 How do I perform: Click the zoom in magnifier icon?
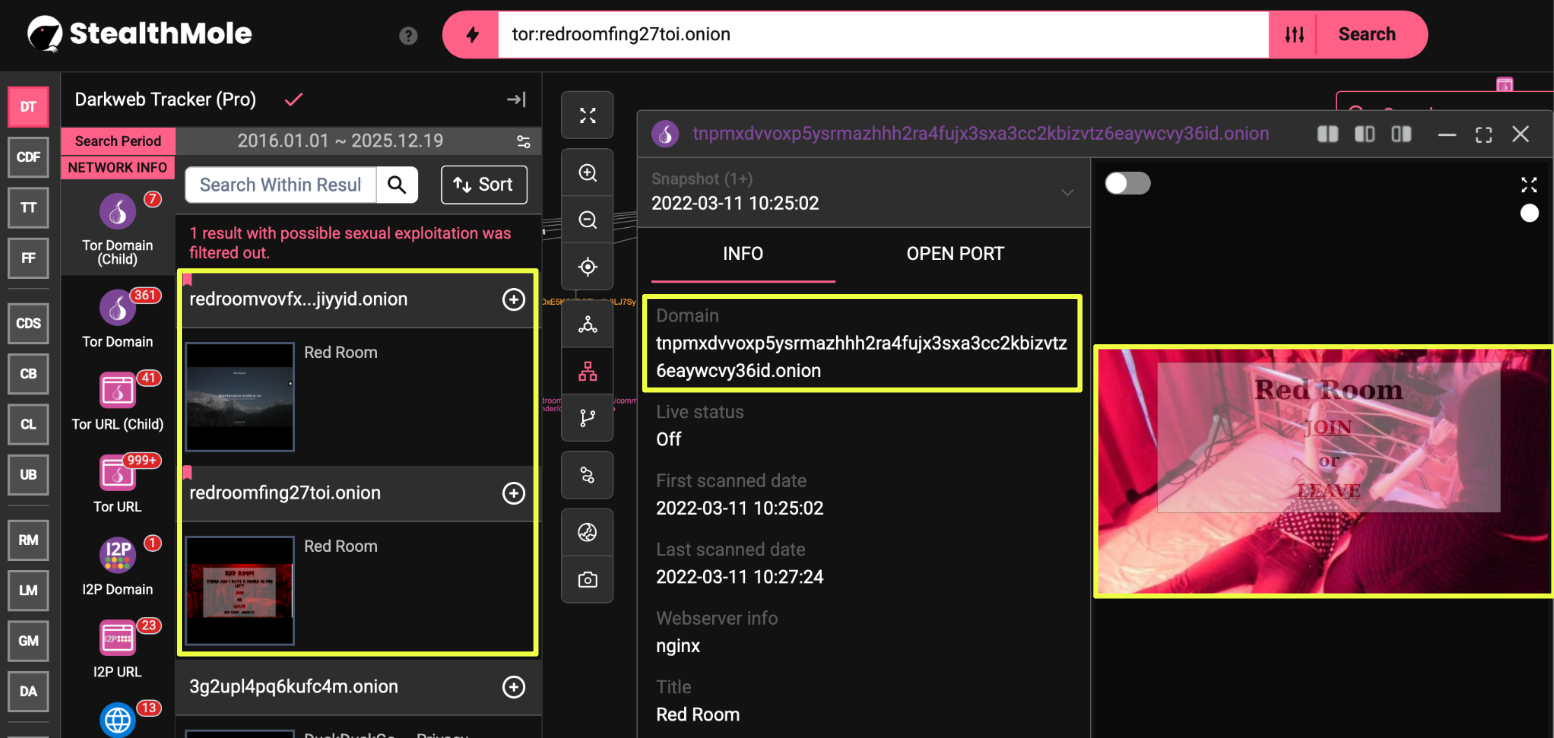click(x=588, y=173)
